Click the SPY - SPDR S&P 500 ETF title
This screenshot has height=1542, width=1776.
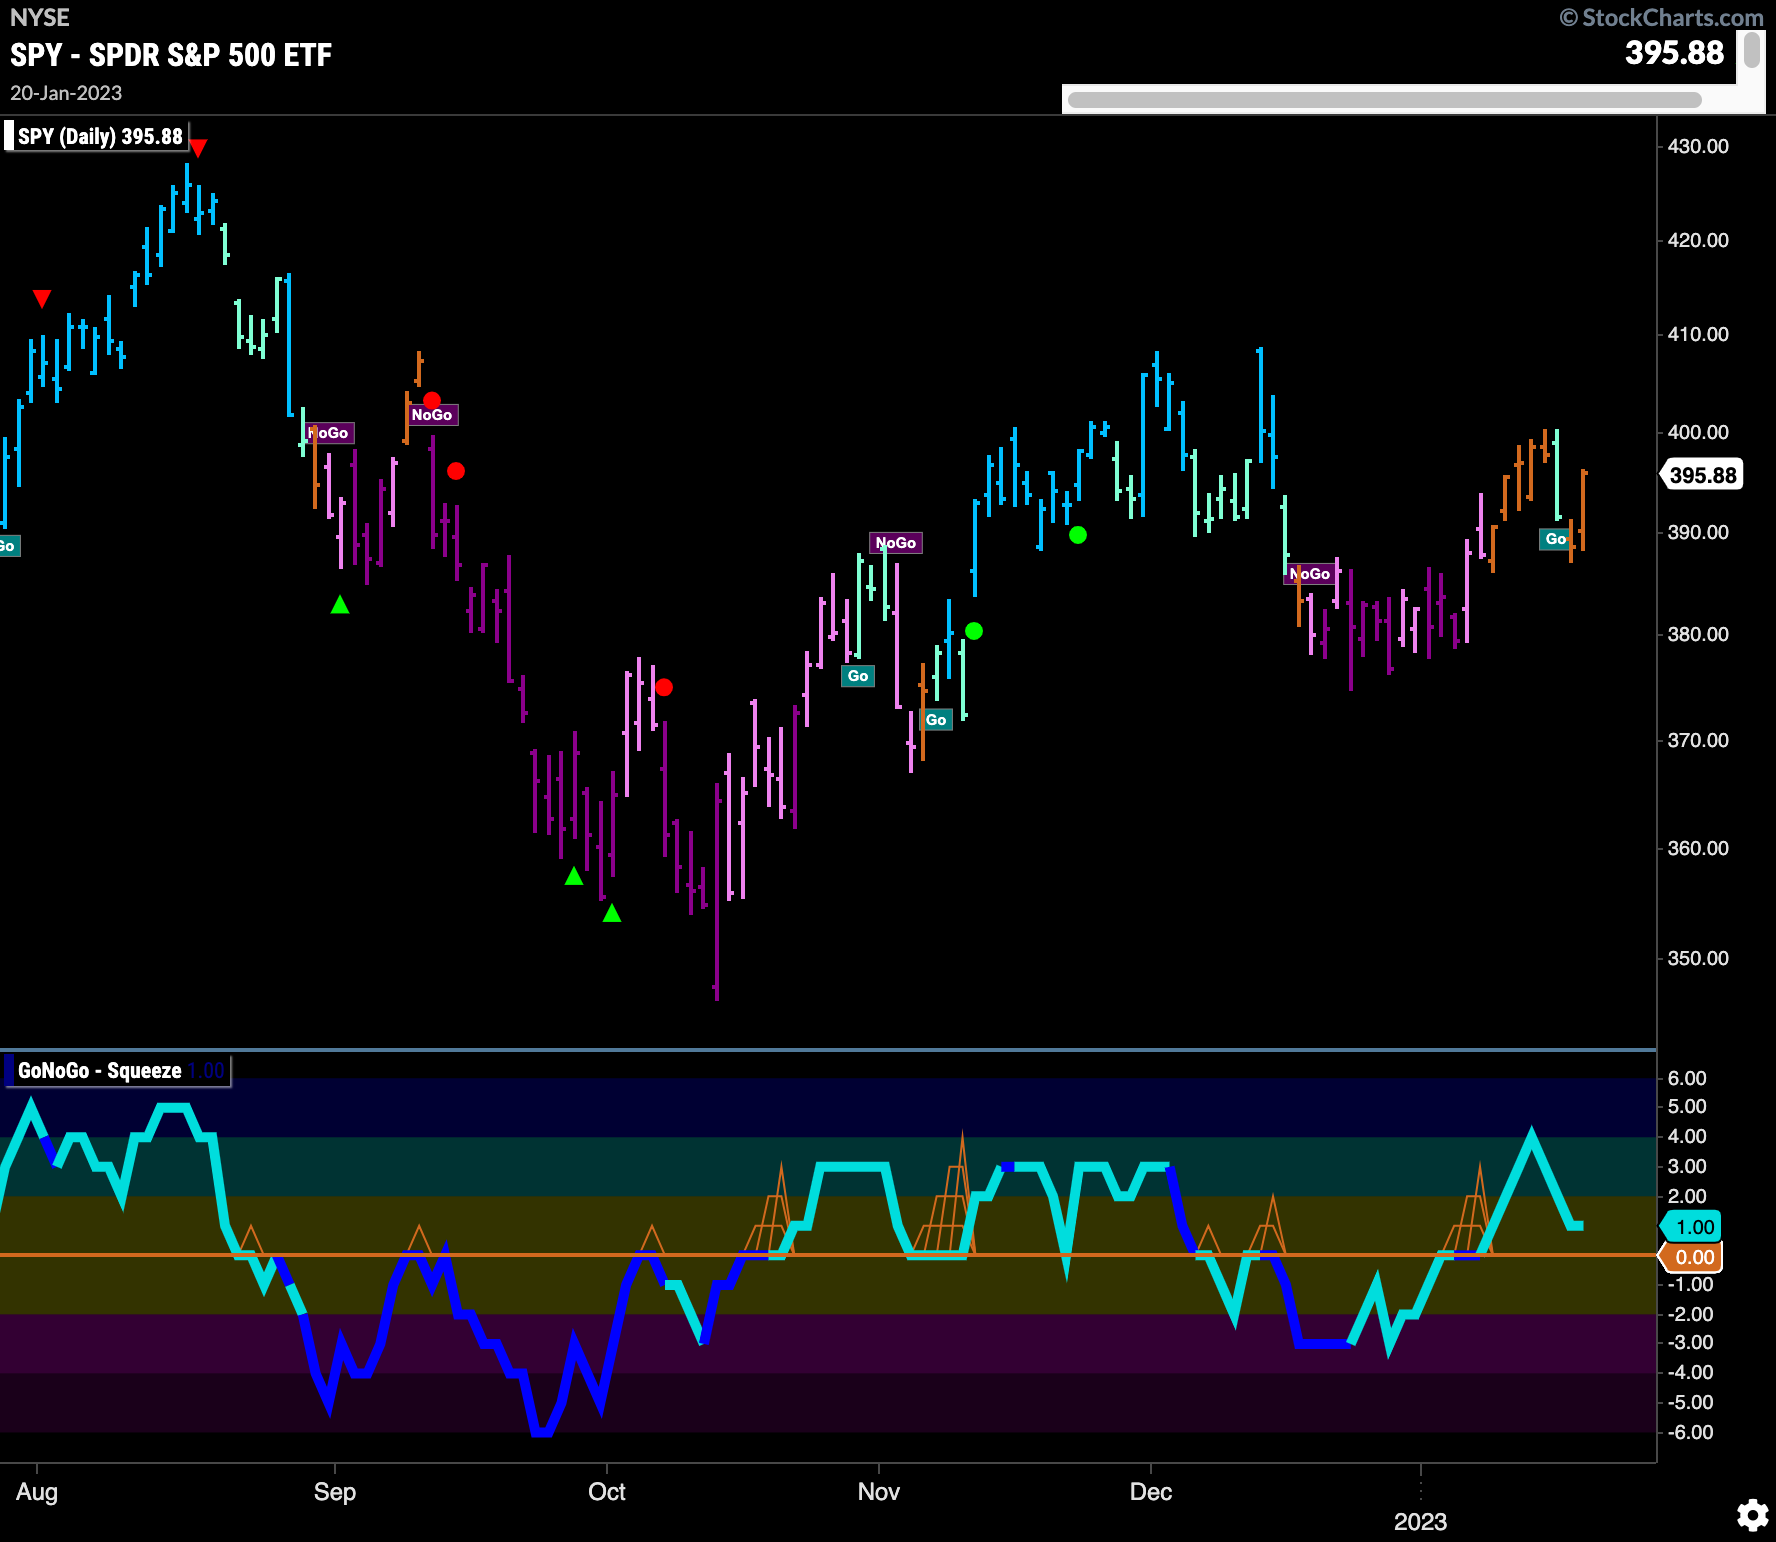tap(171, 55)
